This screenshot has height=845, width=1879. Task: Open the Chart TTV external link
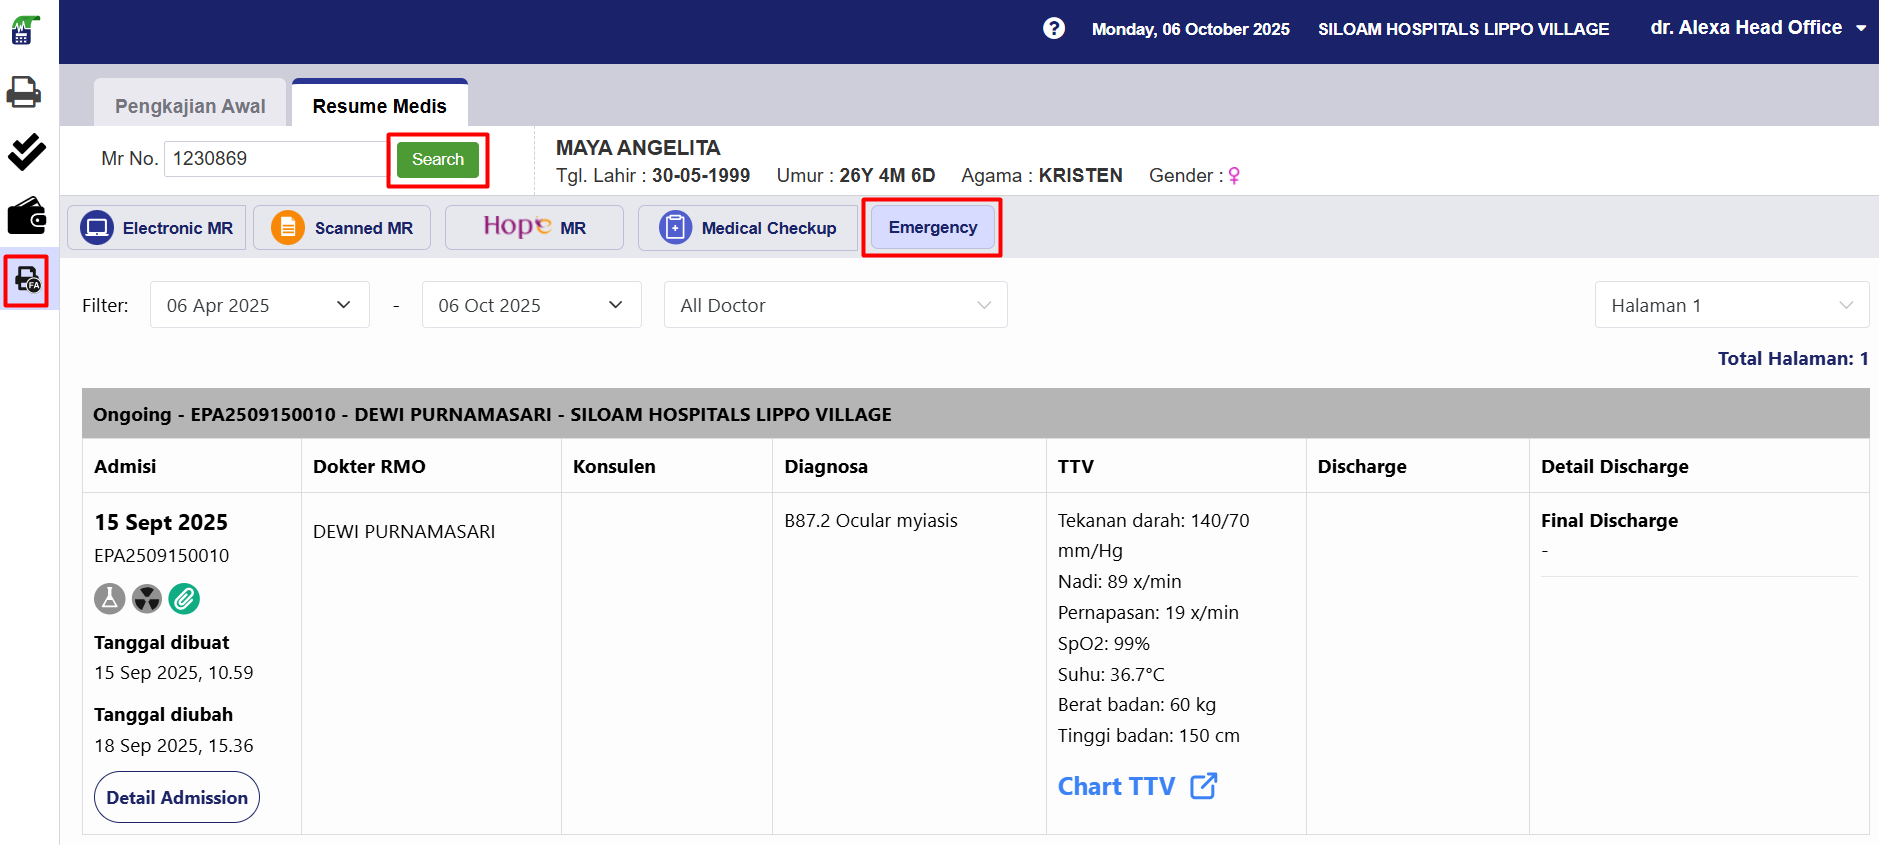coord(1137,787)
